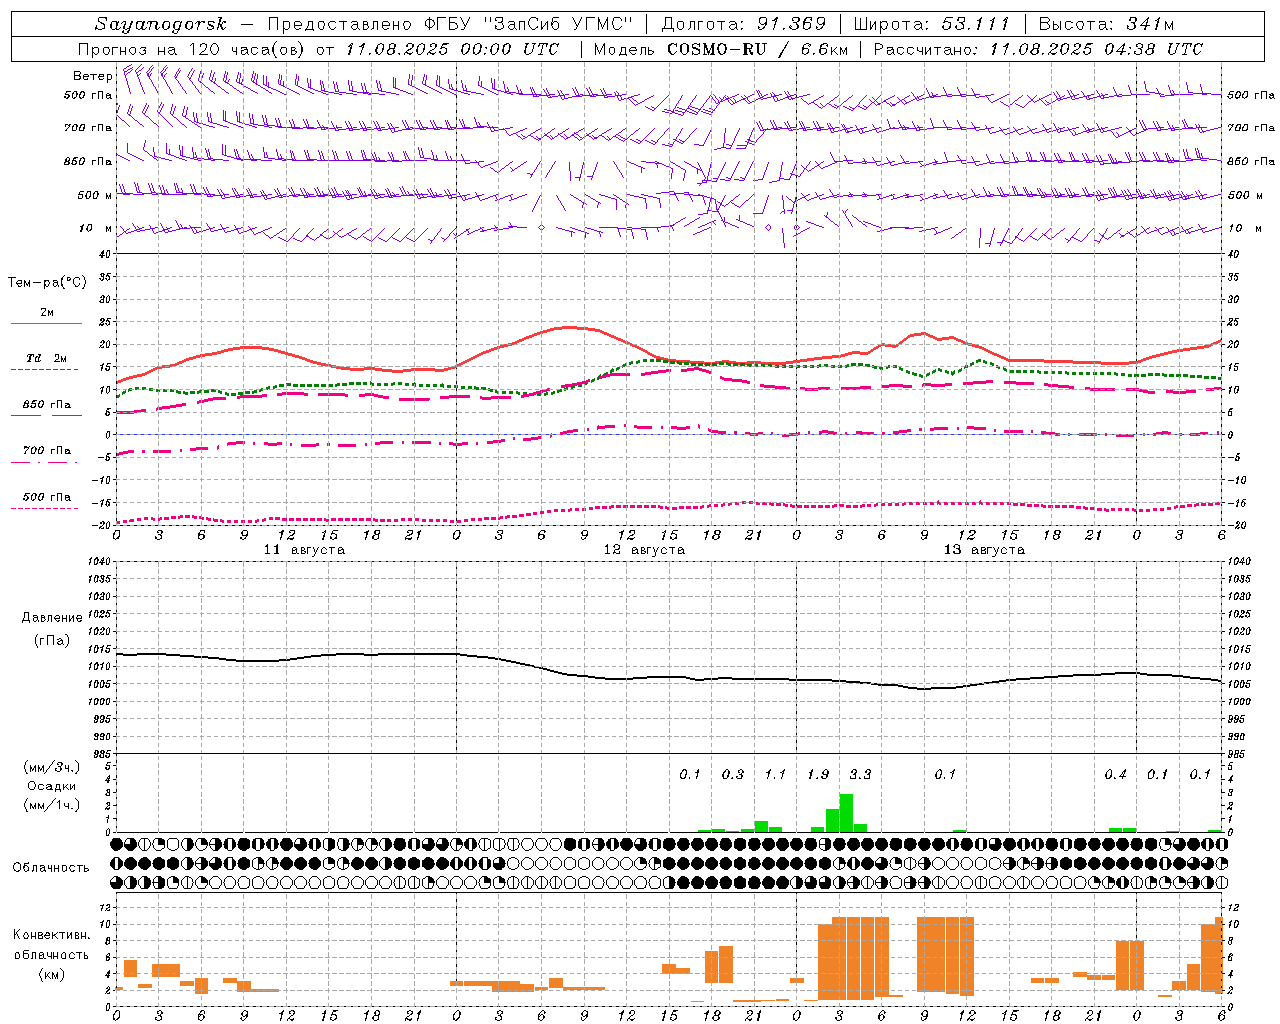The width and height of the screenshot is (1280, 1024).
Task: Click the 'Давление' pressure panel label
Action: [52, 618]
